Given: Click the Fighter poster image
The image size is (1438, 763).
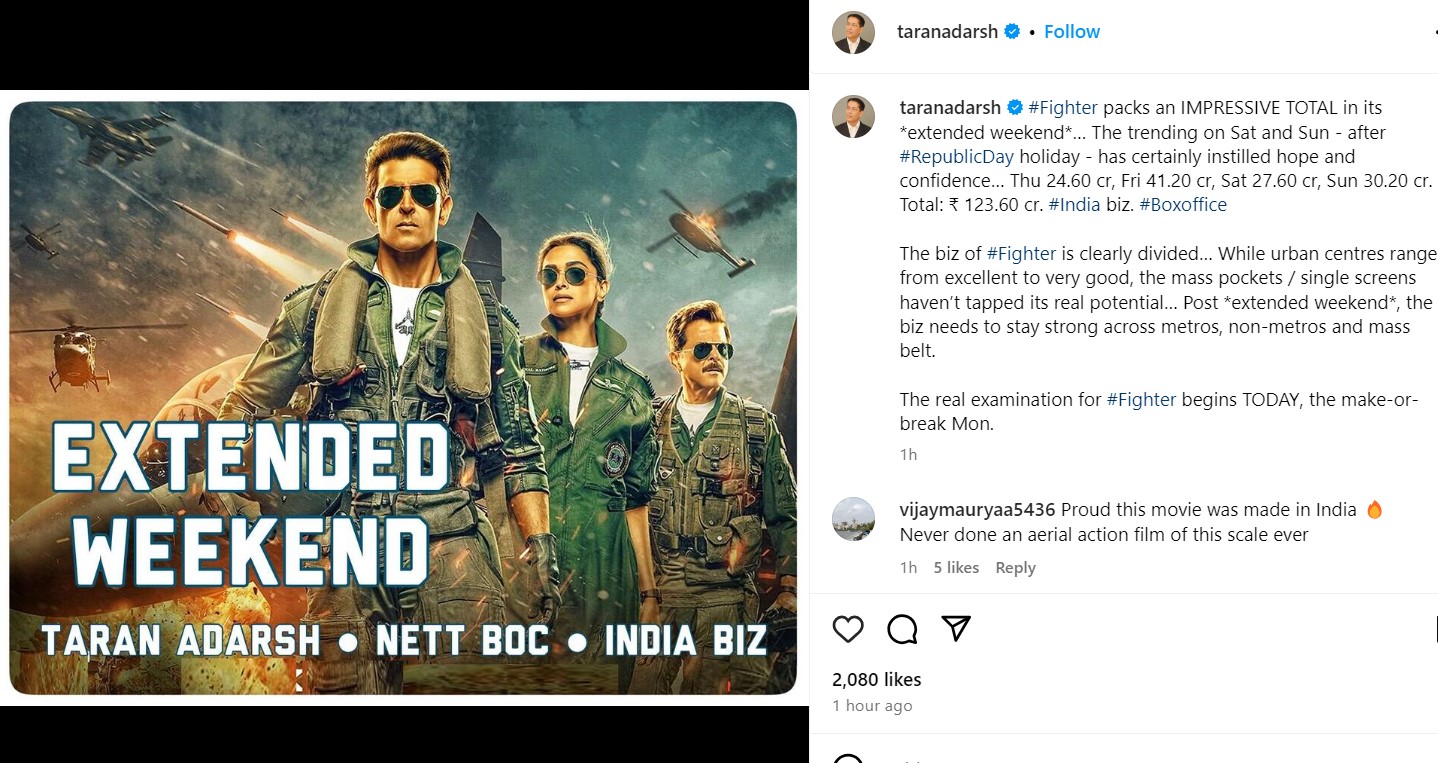Looking at the screenshot, I should tap(403, 397).
